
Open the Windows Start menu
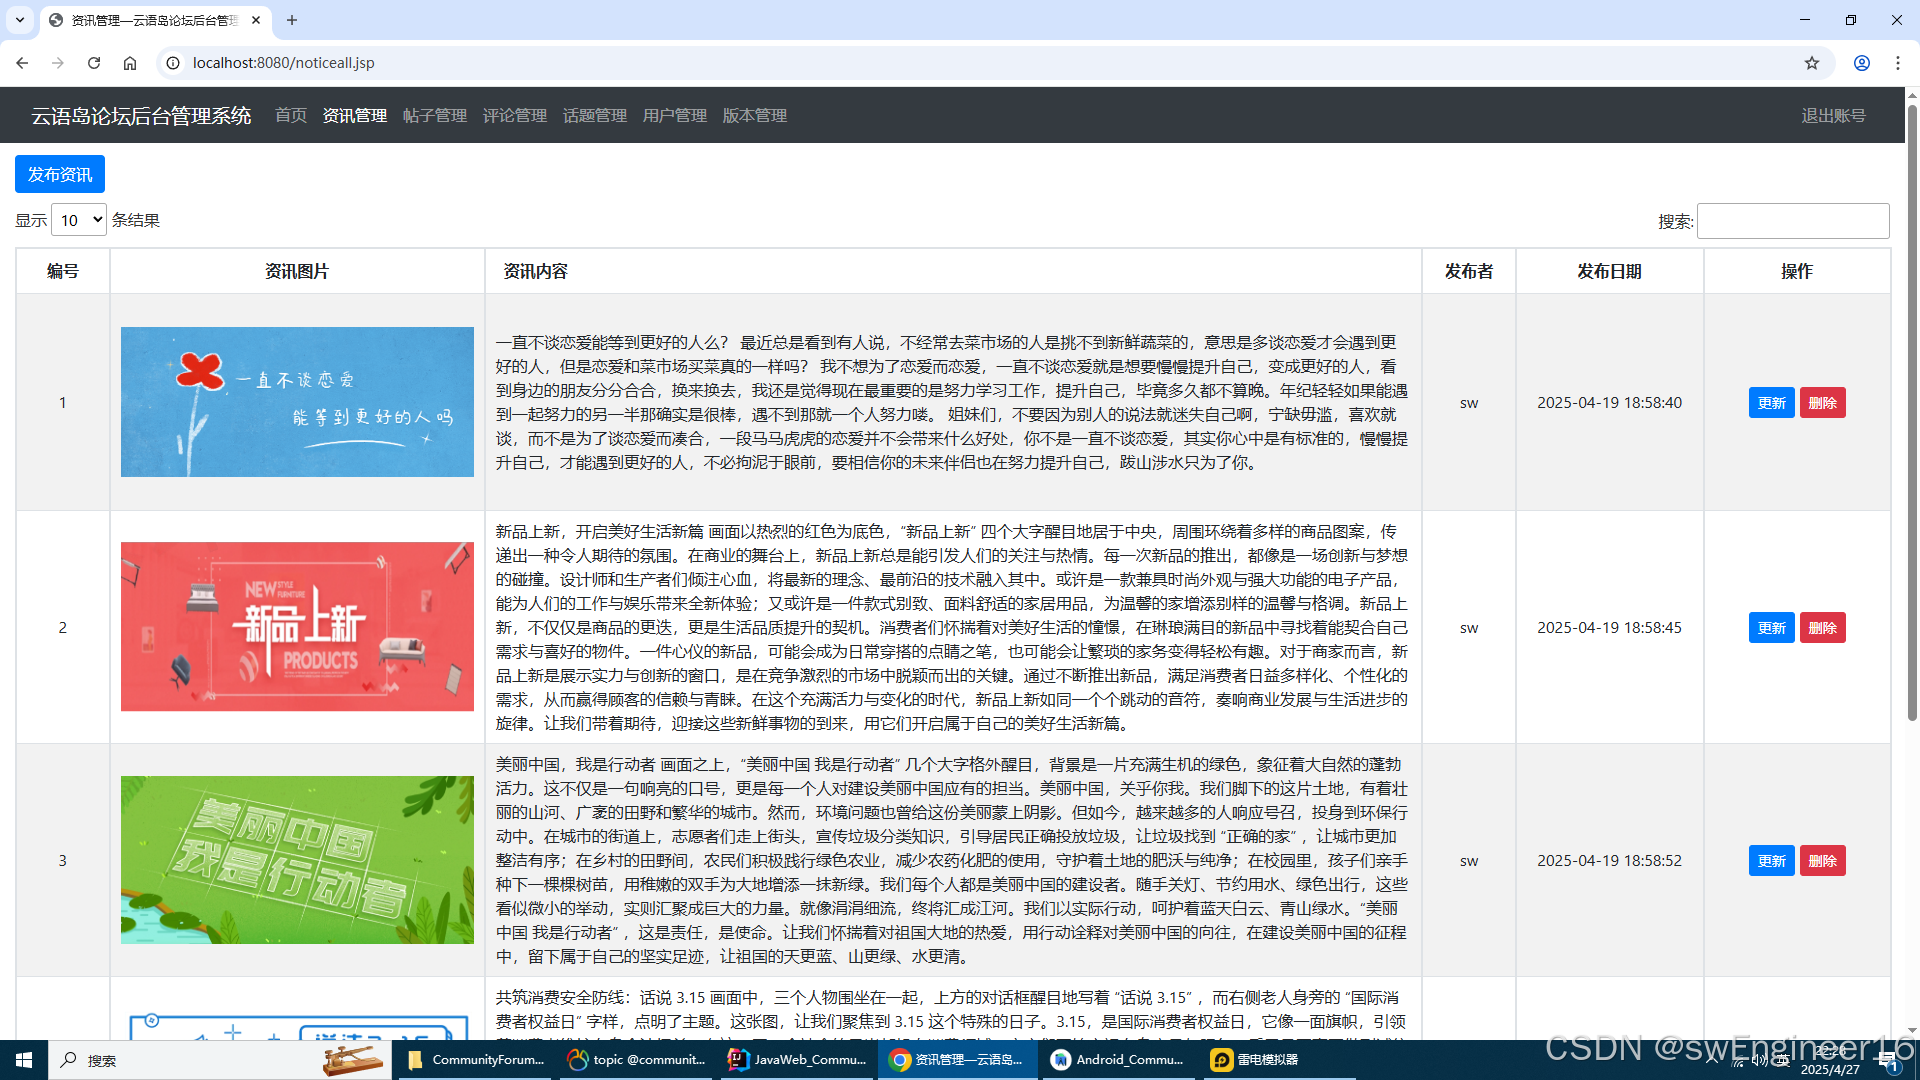click(x=24, y=1060)
